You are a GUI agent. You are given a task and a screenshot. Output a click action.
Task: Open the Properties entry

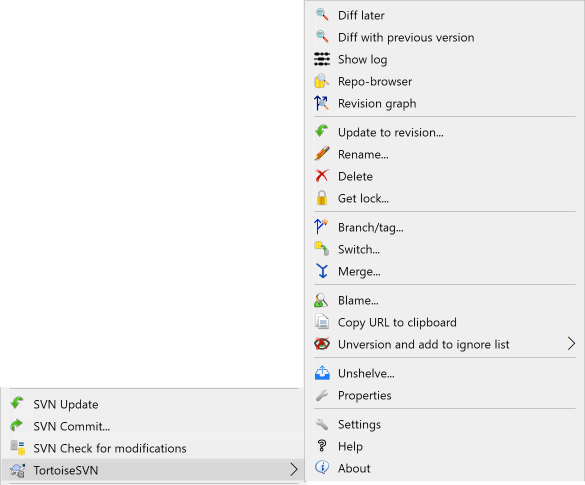coord(445,395)
